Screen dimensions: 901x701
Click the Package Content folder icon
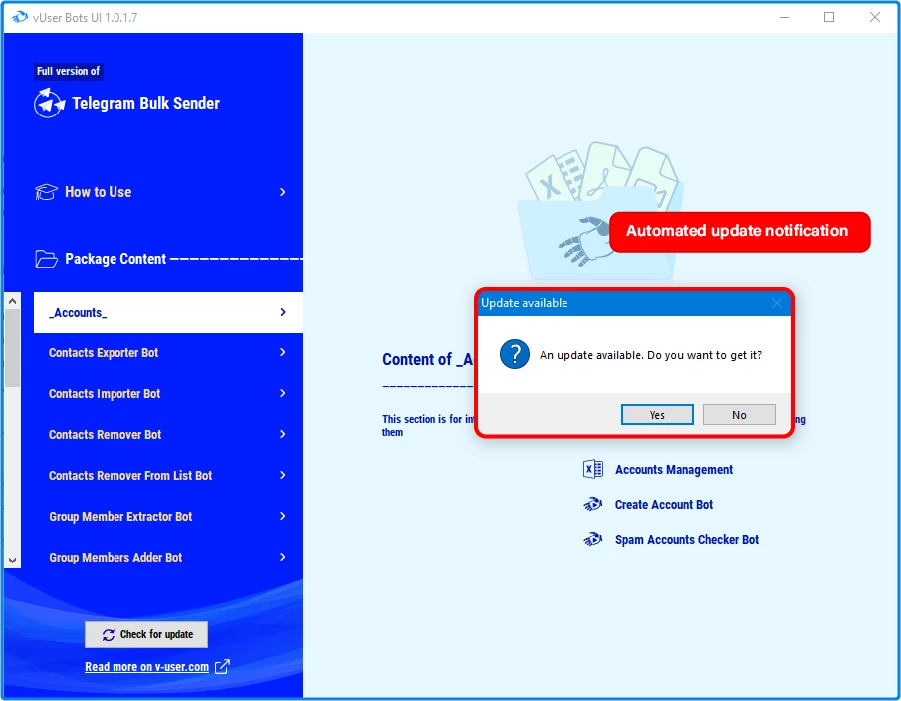tap(46, 259)
